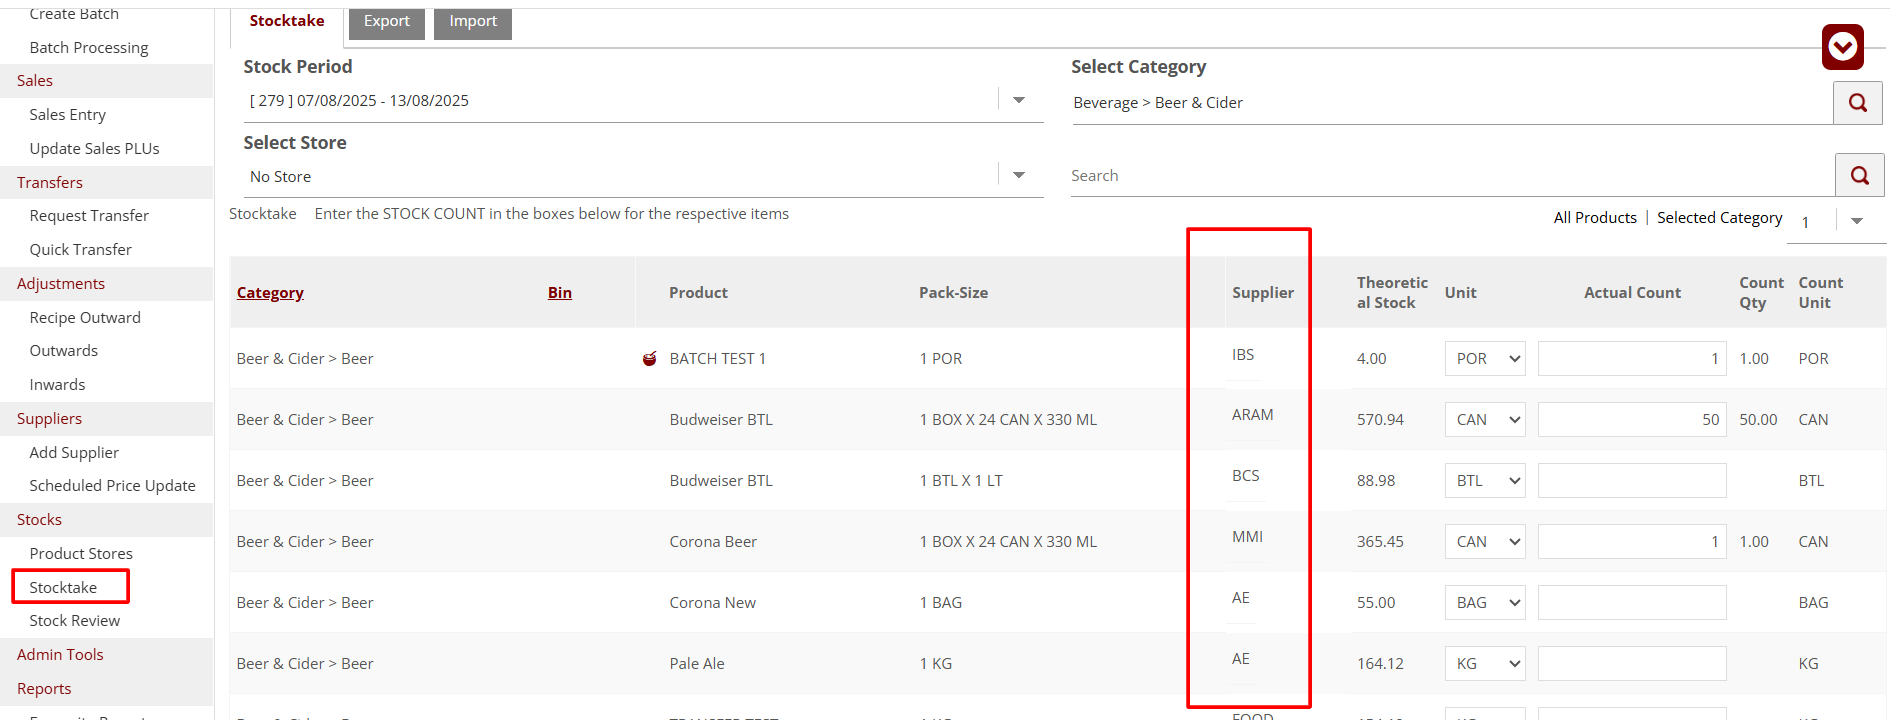Sort table by Category column header
The image size is (1890, 720).
click(270, 293)
